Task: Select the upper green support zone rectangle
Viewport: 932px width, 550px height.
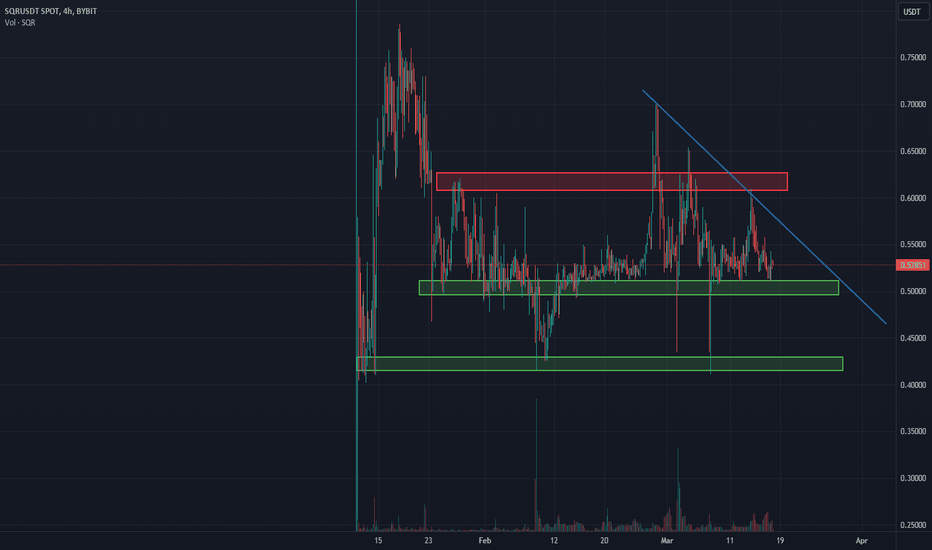Action: coord(628,288)
